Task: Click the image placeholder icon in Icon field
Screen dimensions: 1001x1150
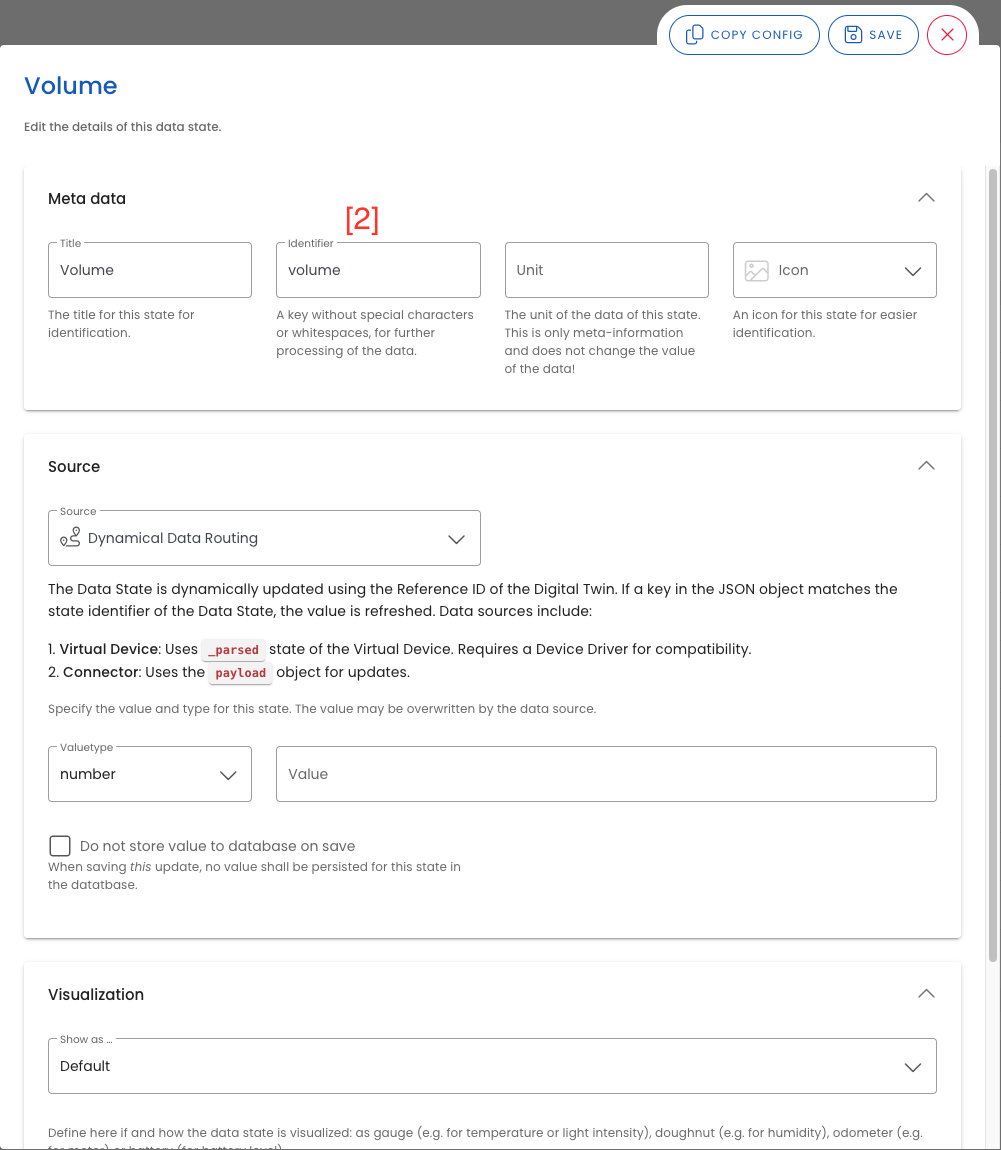Action: [x=757, y=271]
